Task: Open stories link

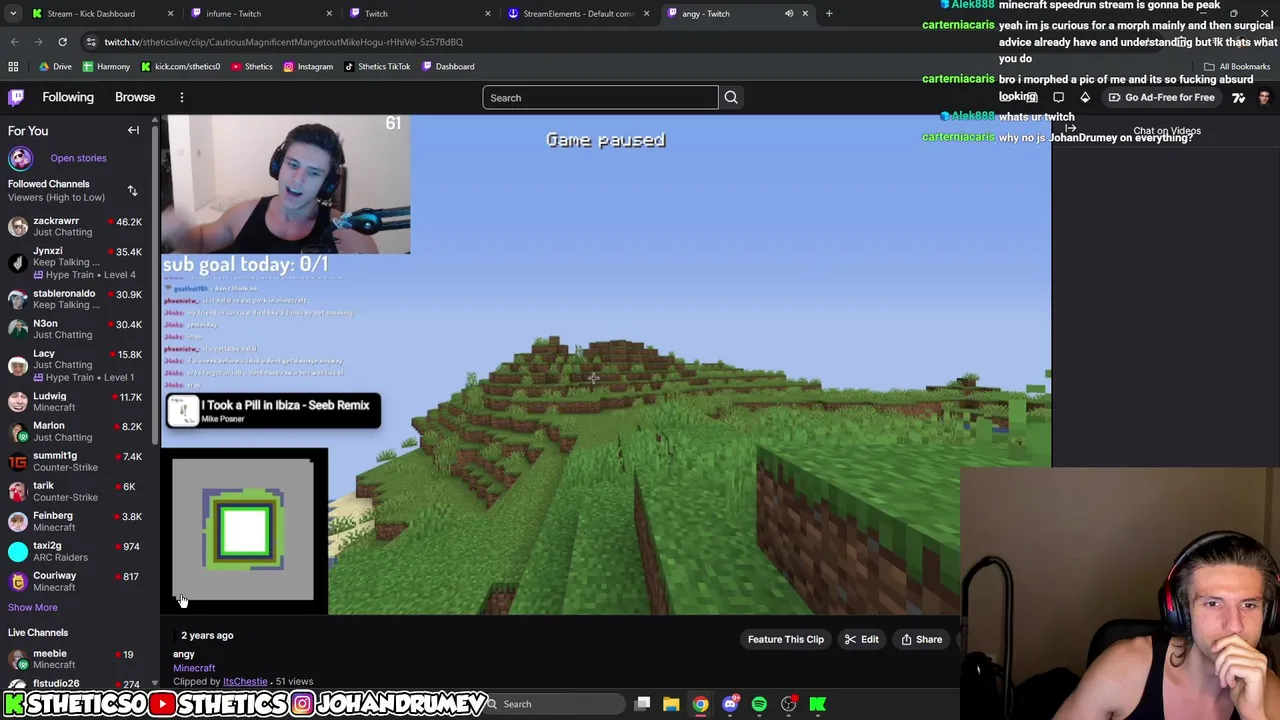Action: (x=78, y=158)
